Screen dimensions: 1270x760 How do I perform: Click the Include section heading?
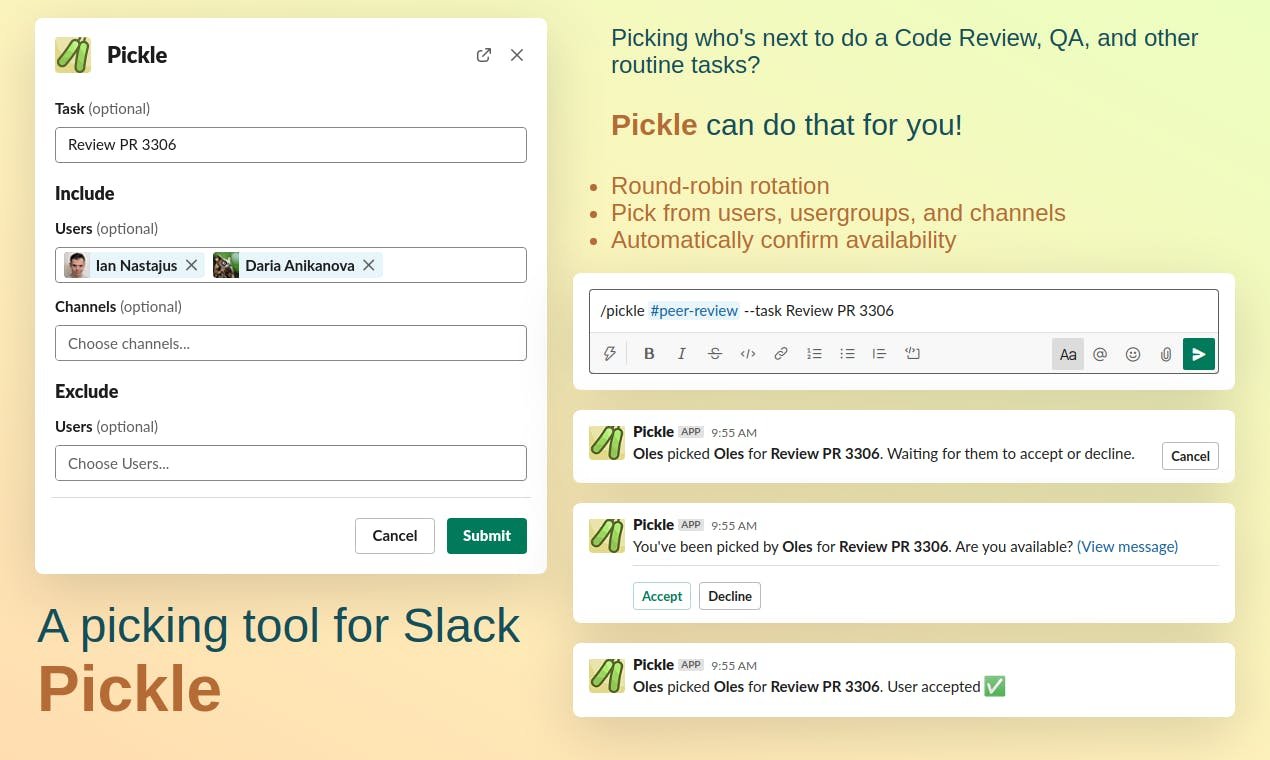(85, 193)
